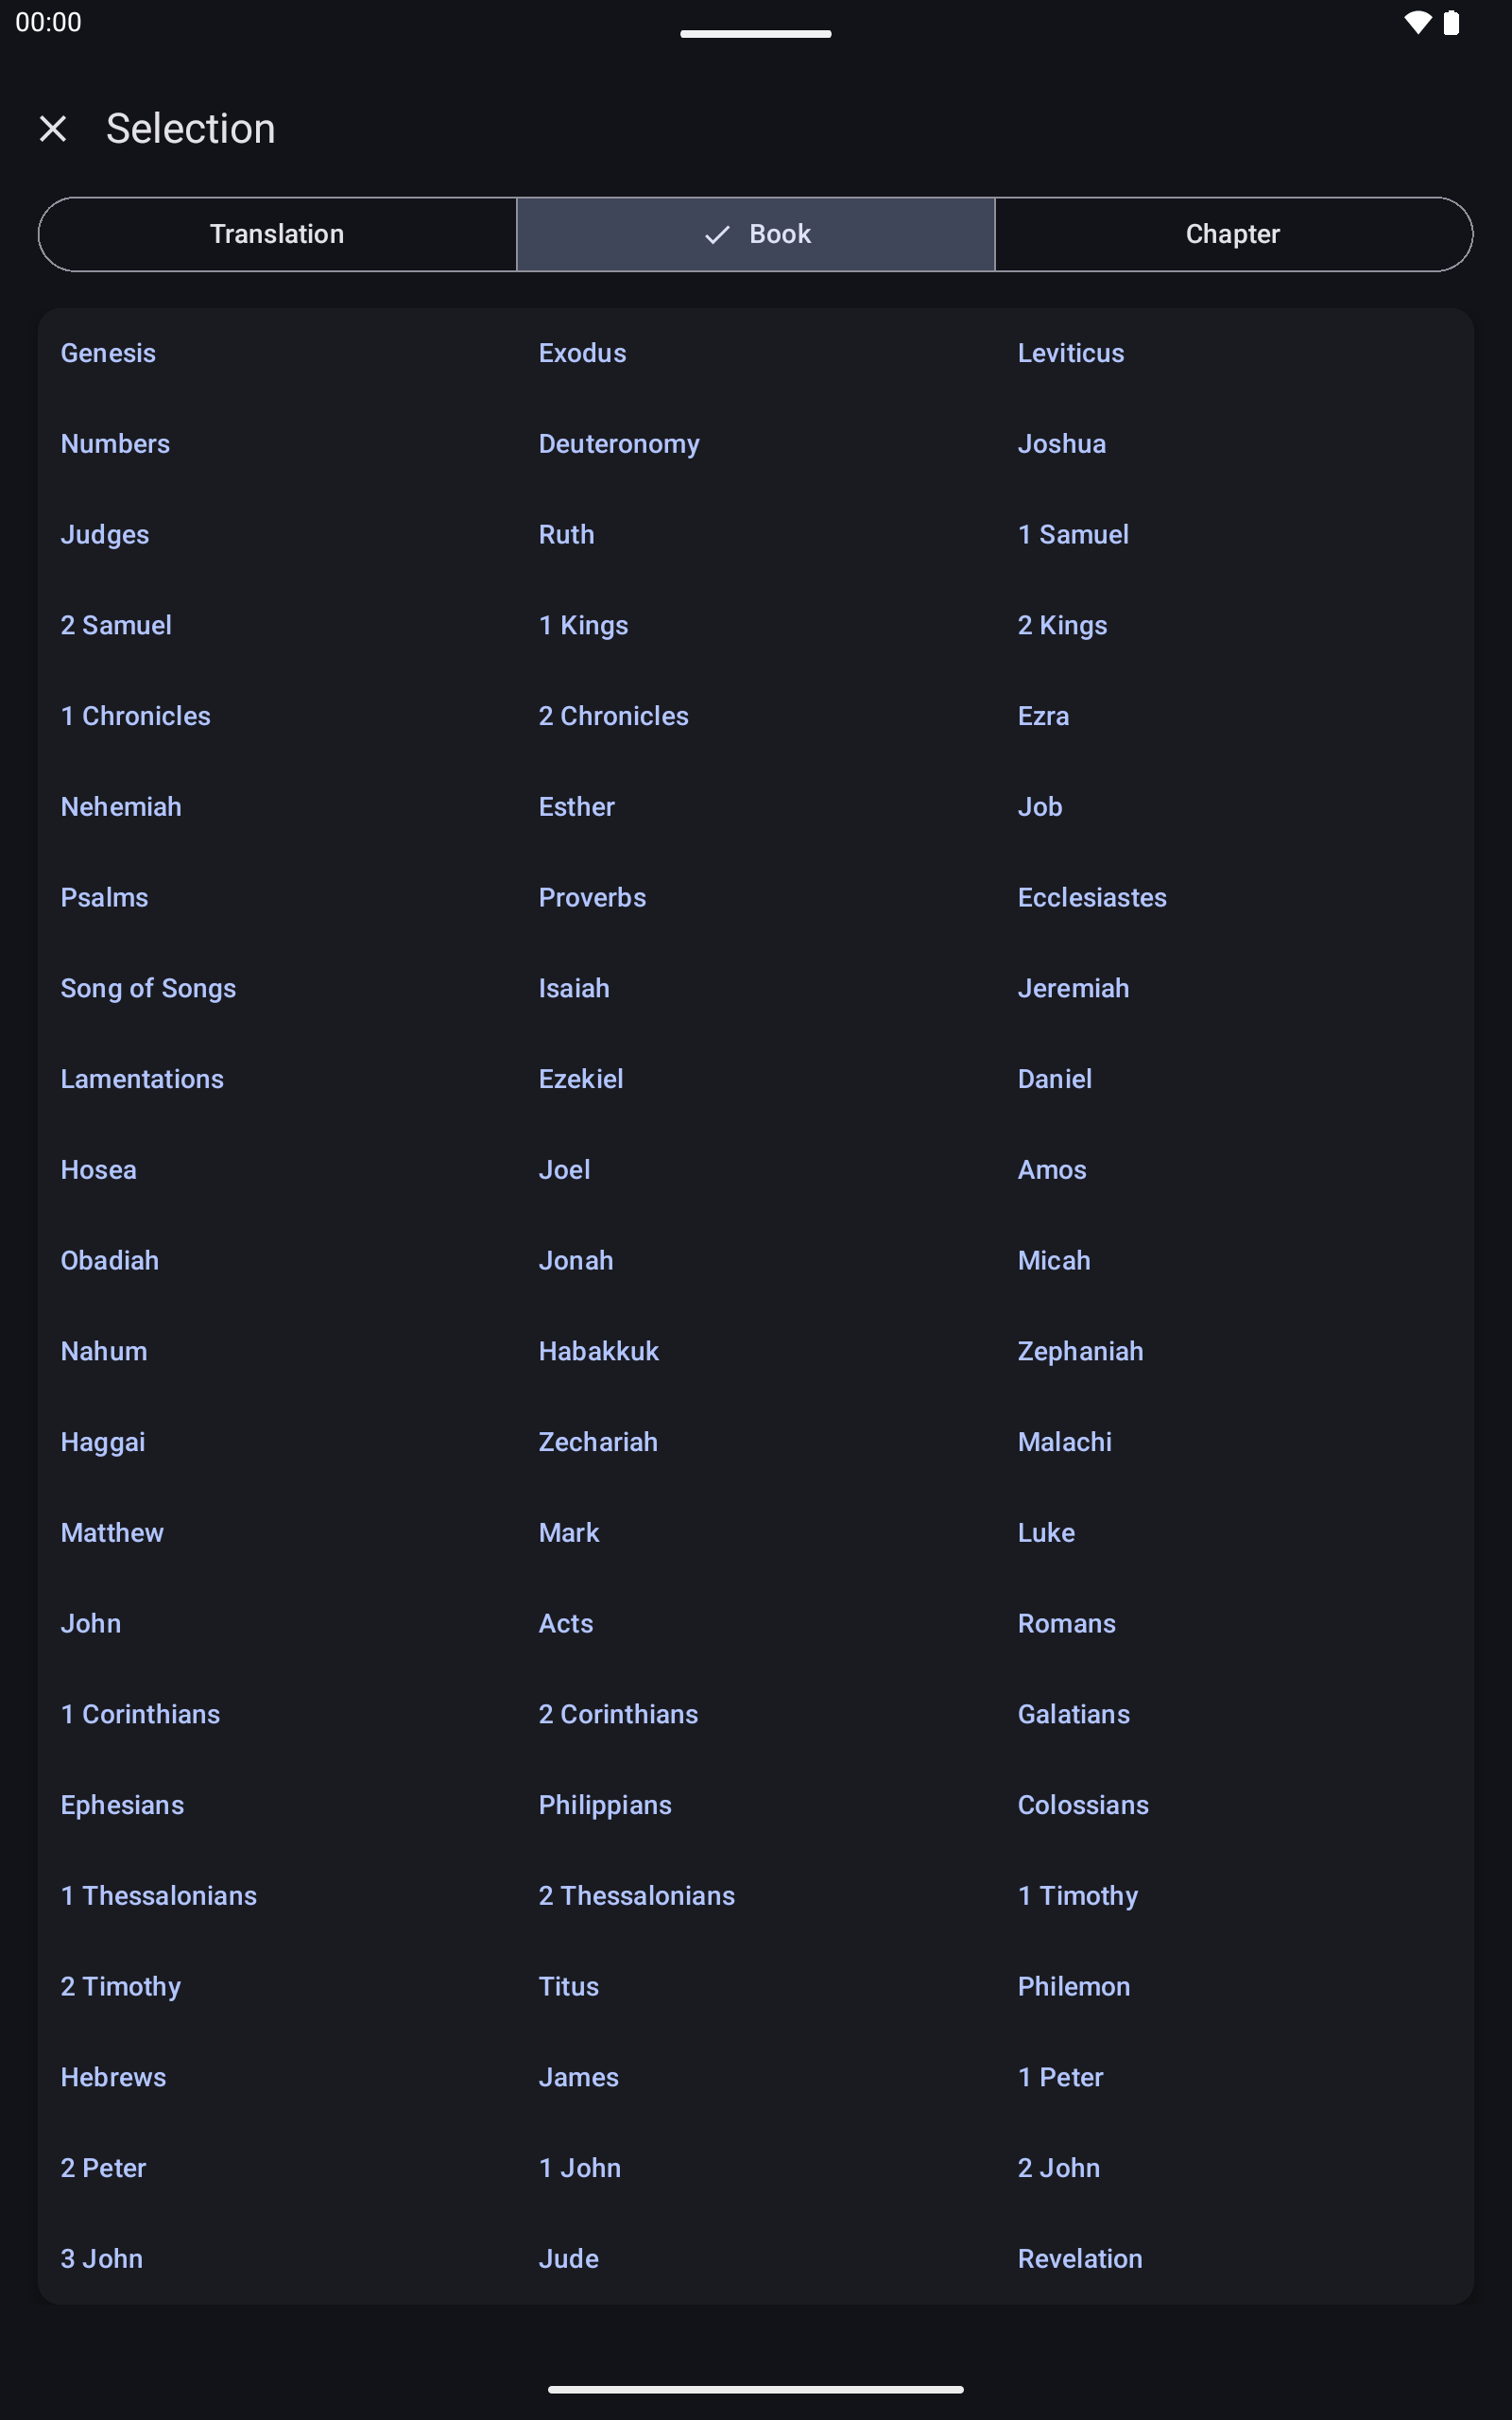The height and width of the screenshot is (2420, 1512).
Task: Switch to the Translation tab
Action: click(277, 234)
